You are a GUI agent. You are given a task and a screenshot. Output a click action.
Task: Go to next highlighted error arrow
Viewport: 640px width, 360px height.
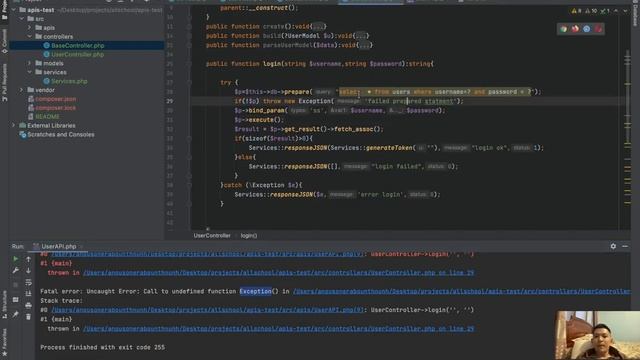pos(625,11)
